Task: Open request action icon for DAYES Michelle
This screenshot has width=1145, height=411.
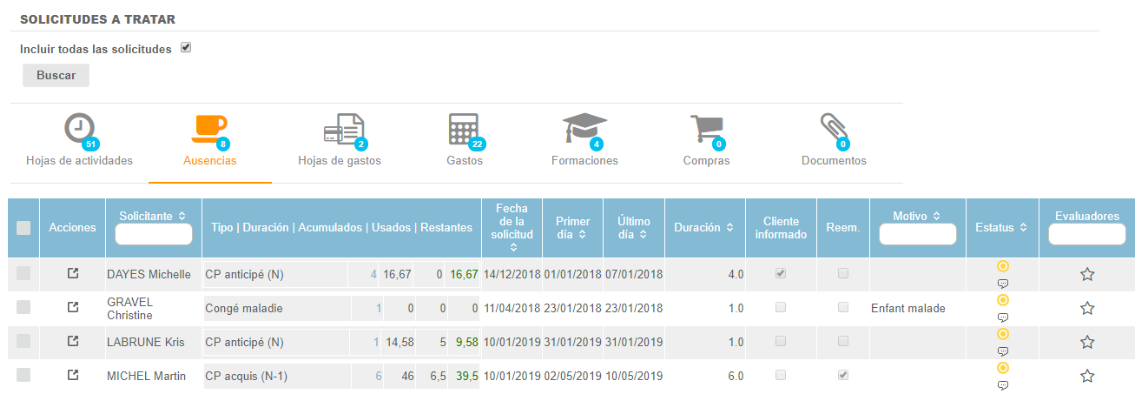Action: point(72,274)
